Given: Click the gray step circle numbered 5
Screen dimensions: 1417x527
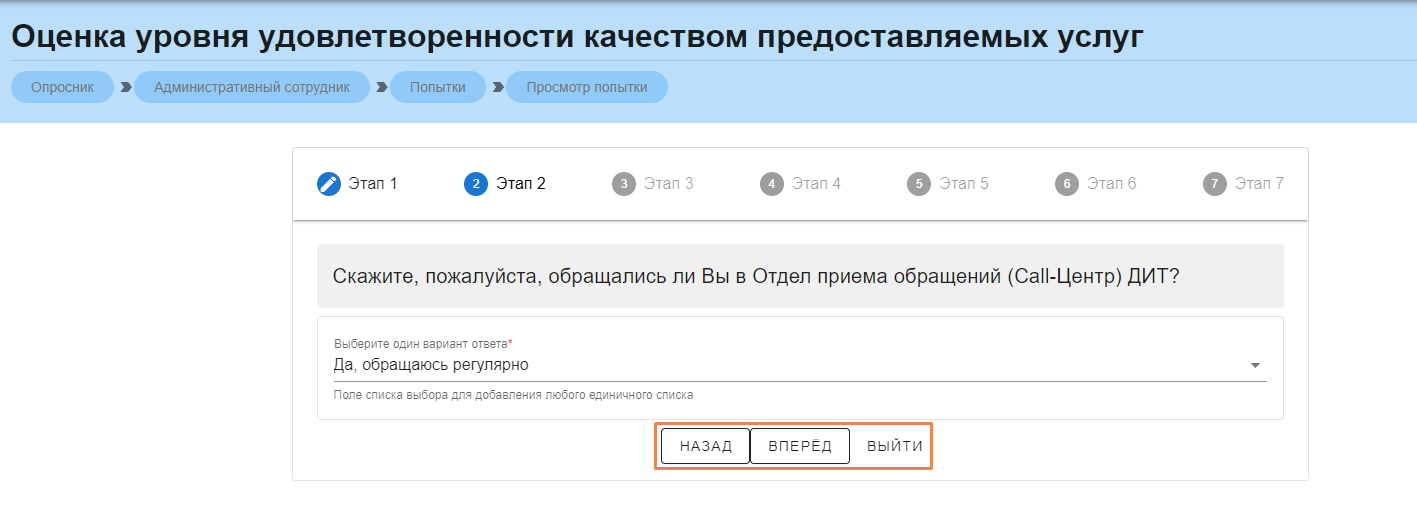Looking at the screenshot, I should (919, 184).
